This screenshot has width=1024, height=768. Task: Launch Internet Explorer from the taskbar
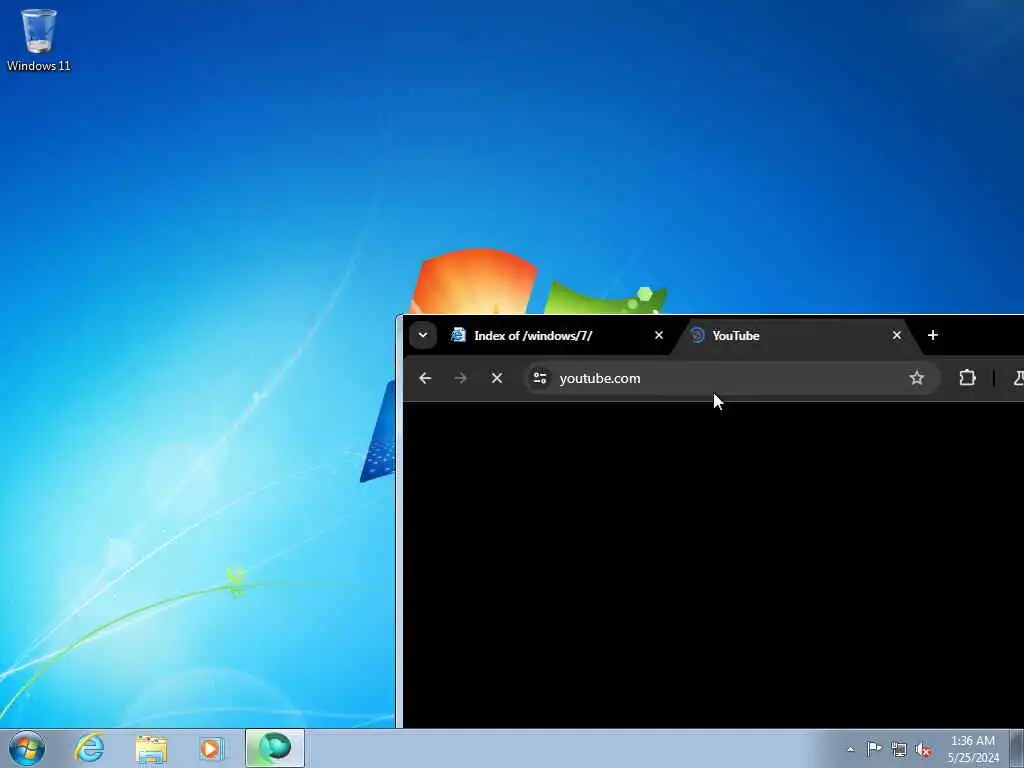click(x=89, y=748)
